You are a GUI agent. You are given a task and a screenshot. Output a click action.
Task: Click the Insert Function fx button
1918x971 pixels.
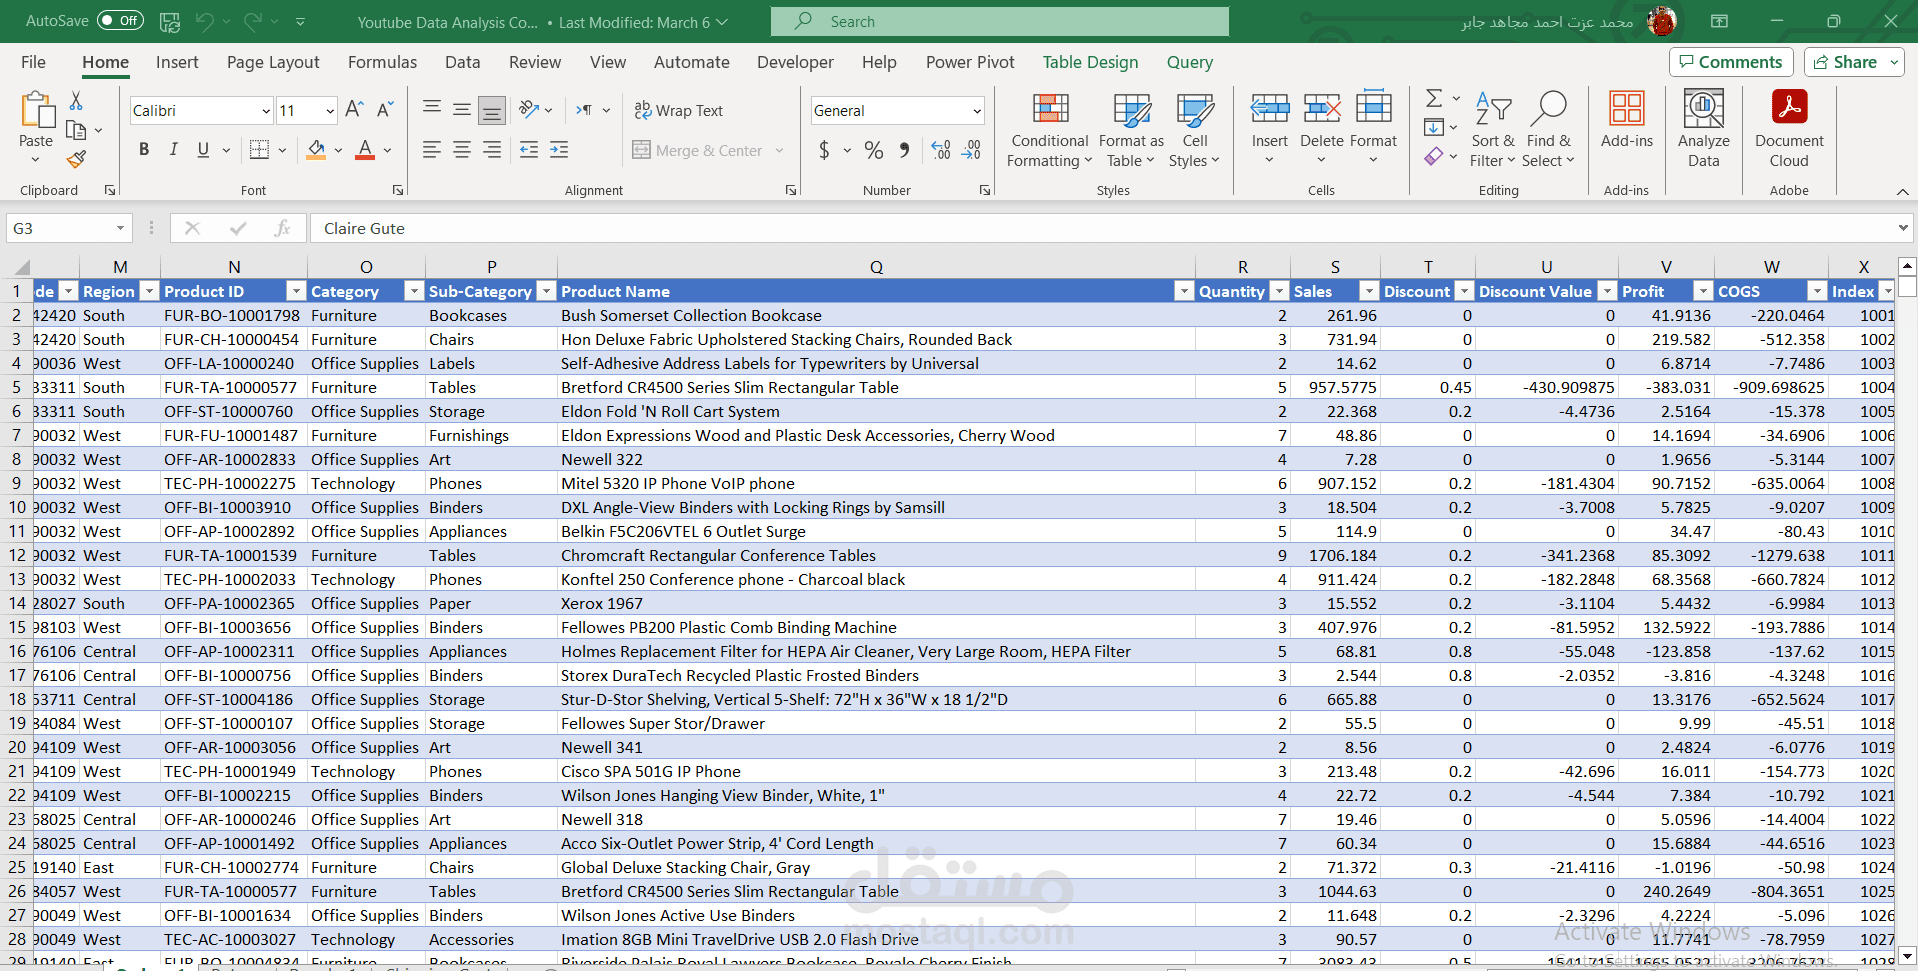pyautogui.click(x=282, y=228)
